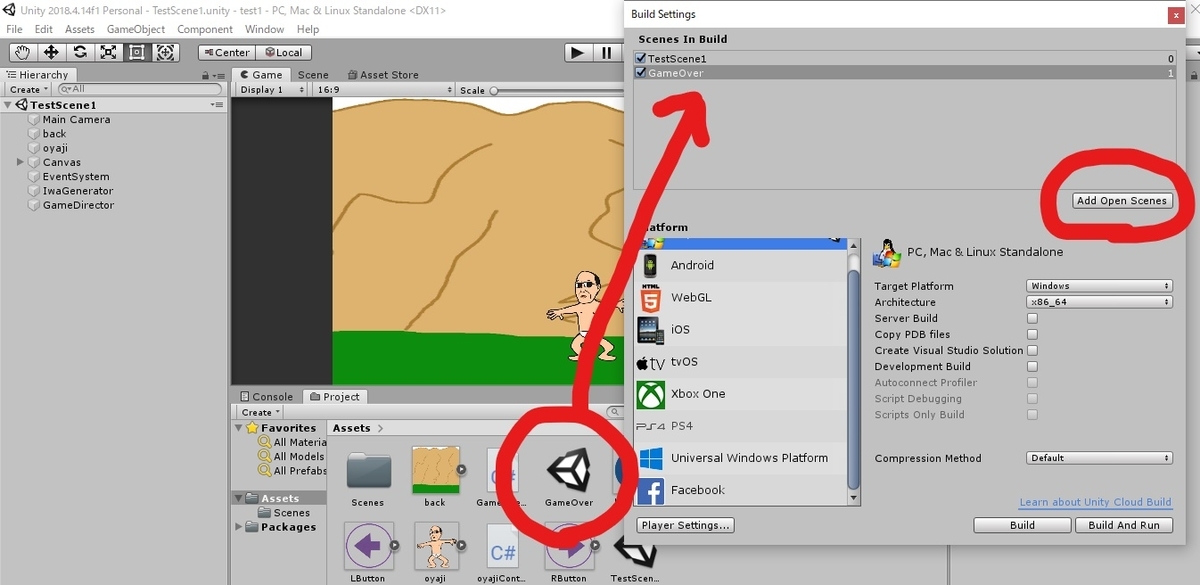Uncheck GameOver in Scenes In Build

pyautogui.click(x=641, y=73)
